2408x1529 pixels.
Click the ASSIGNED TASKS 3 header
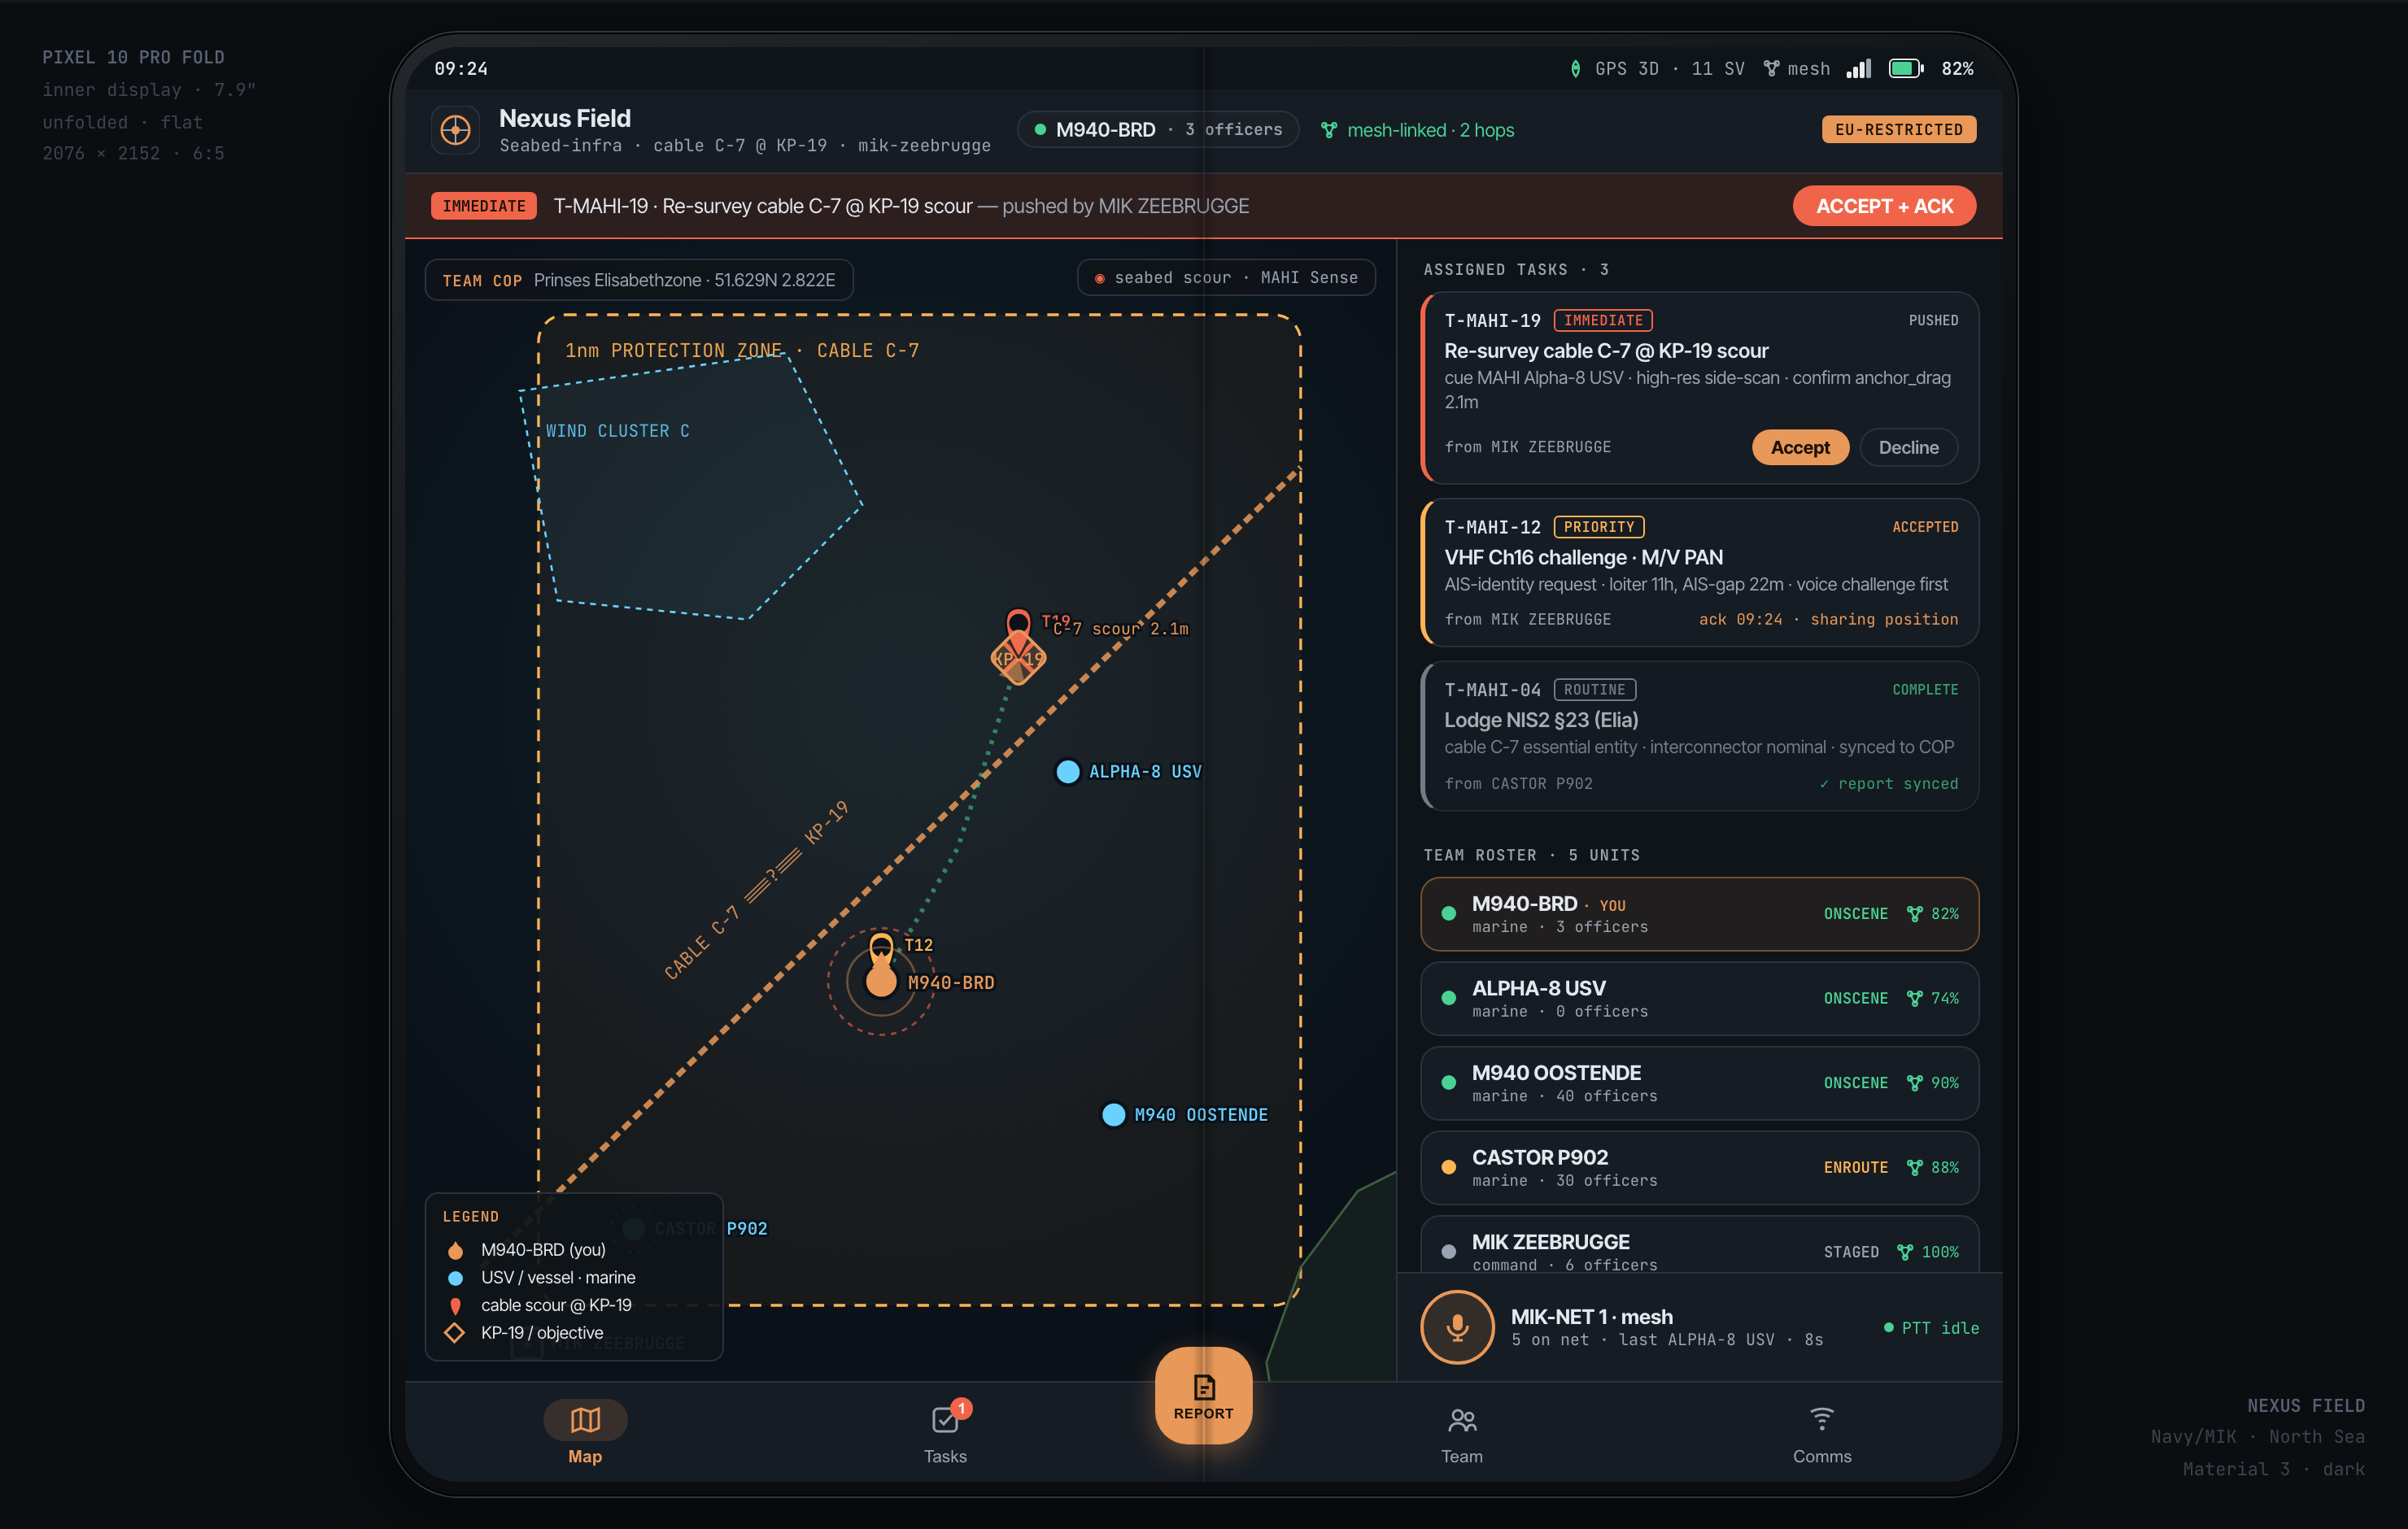tap(1516, 270)
